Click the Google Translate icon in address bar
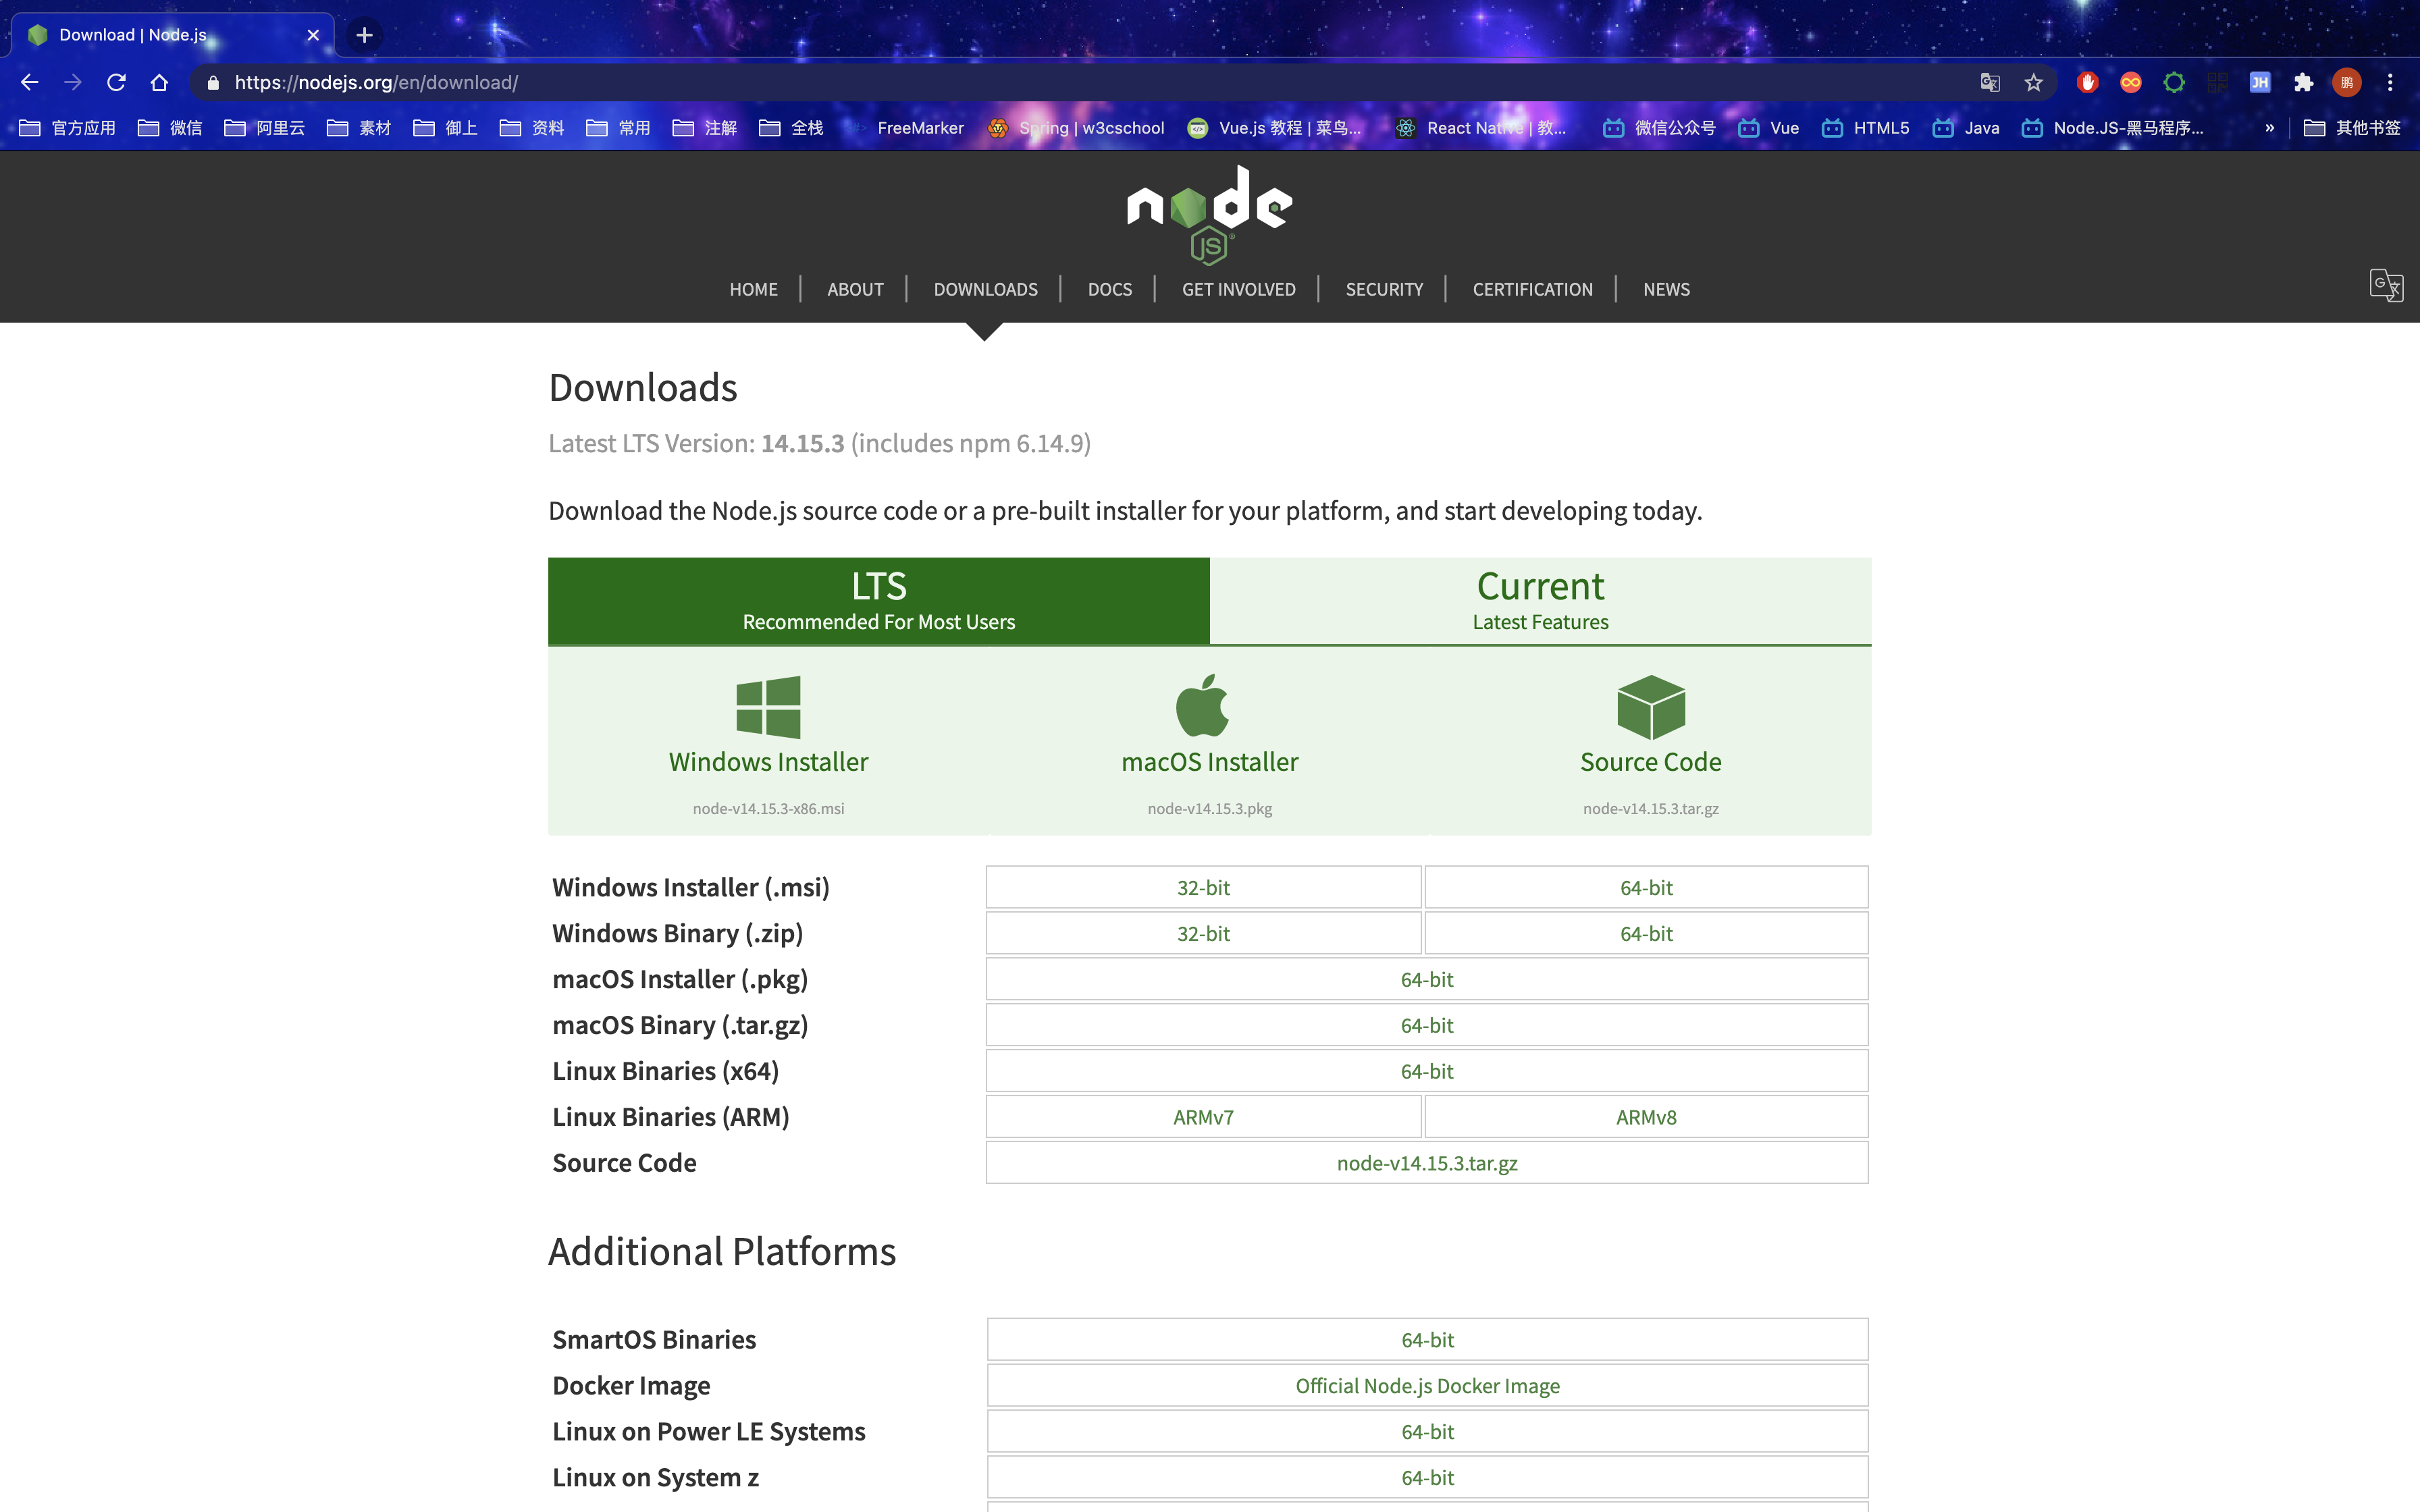This screenshot has height=1512, width=2420. coord(1990,83)
